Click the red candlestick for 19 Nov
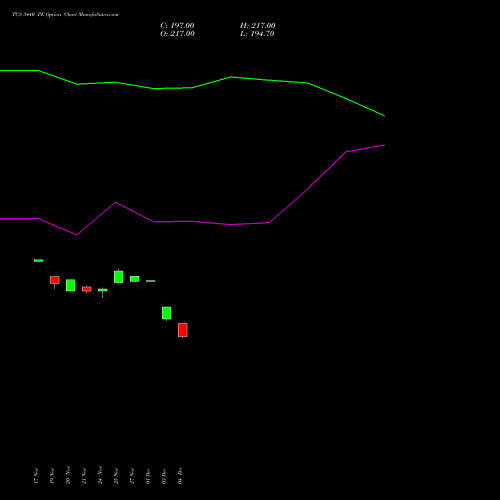 click(55, 282)
